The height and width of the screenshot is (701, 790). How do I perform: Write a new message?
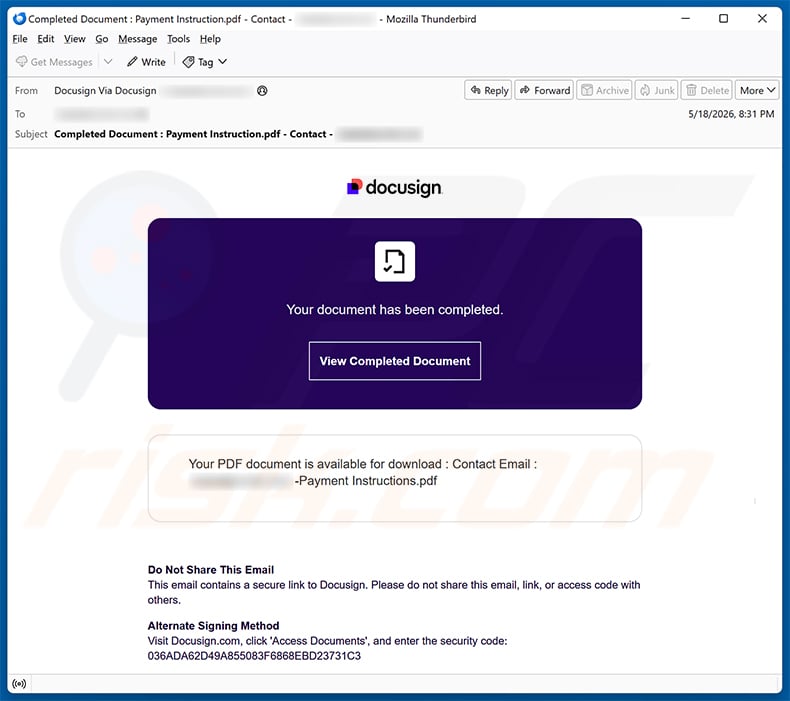(x=146, y=62)
